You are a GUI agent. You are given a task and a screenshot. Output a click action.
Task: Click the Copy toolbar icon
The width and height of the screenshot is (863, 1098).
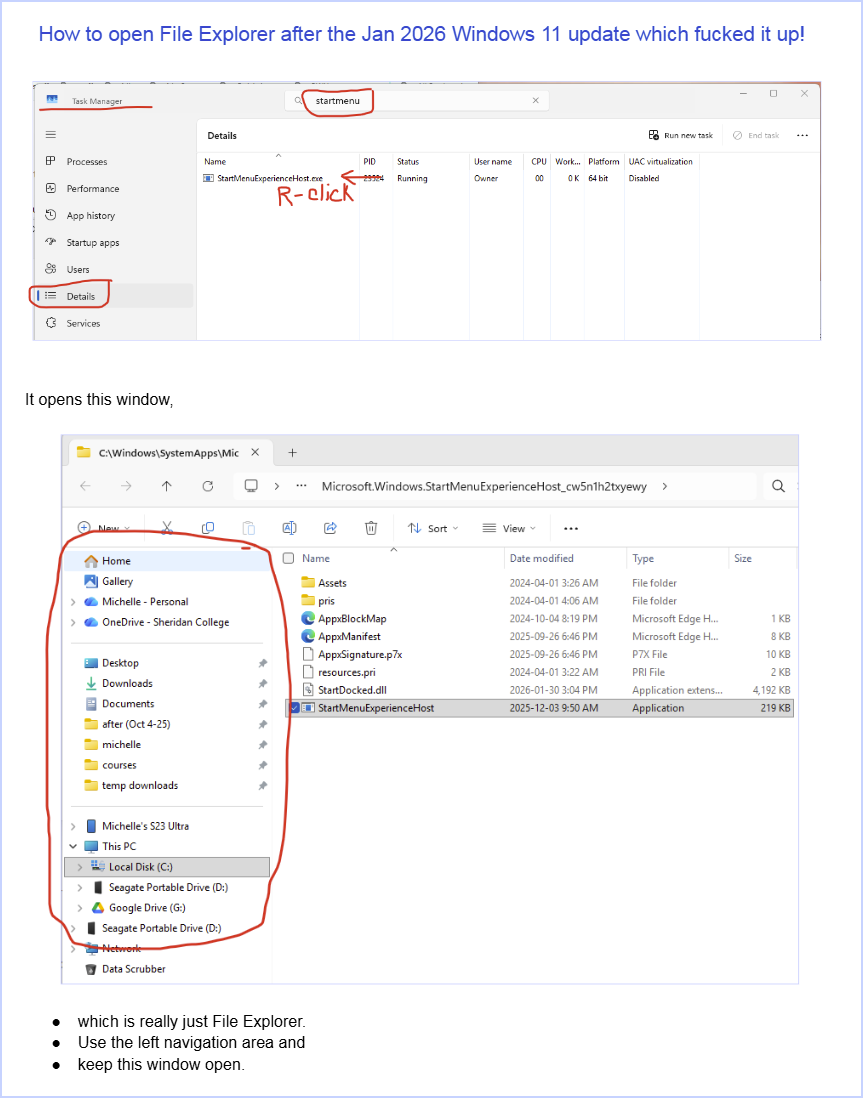pyautogui.click(x=208, y=528)
